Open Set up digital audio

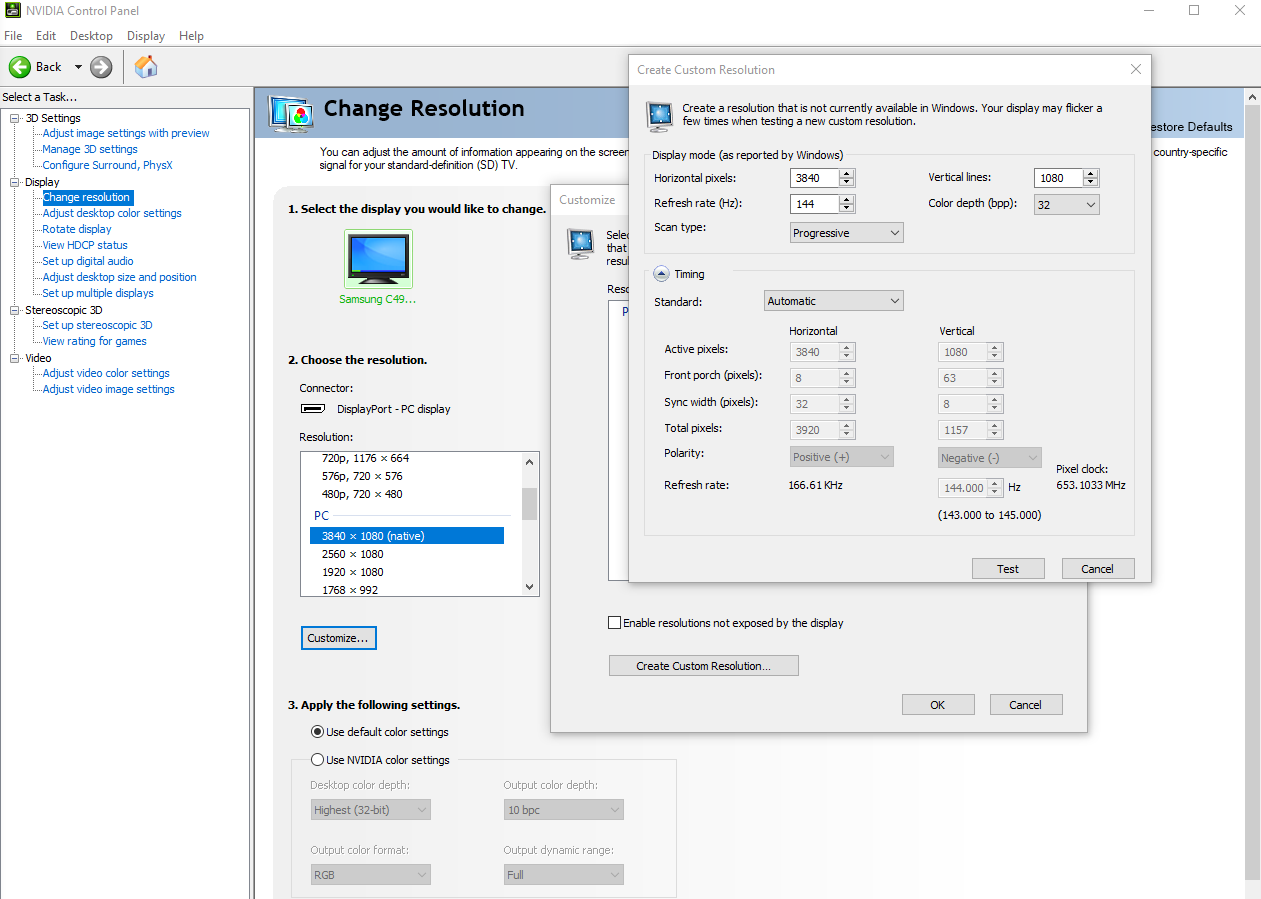click(x=88, y=261)
